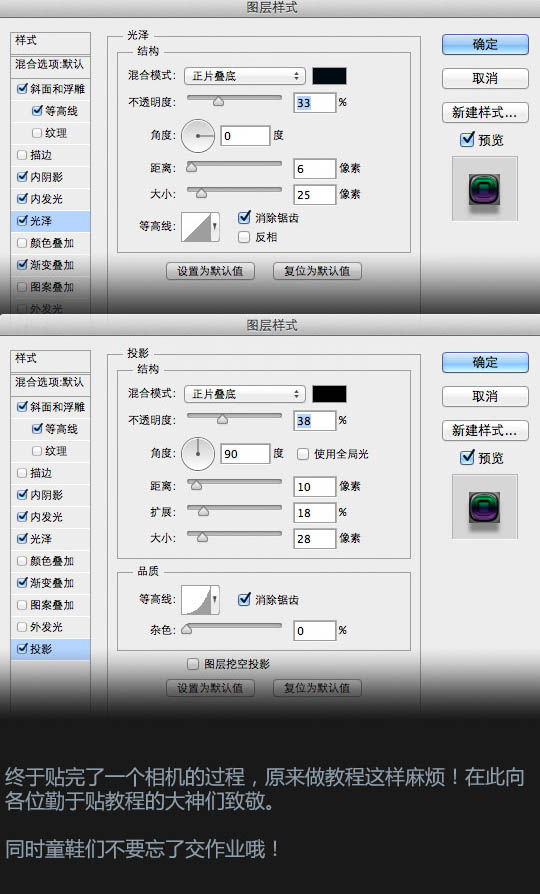Select the highlighted 光泽 row in top dialog

point(50,221)
